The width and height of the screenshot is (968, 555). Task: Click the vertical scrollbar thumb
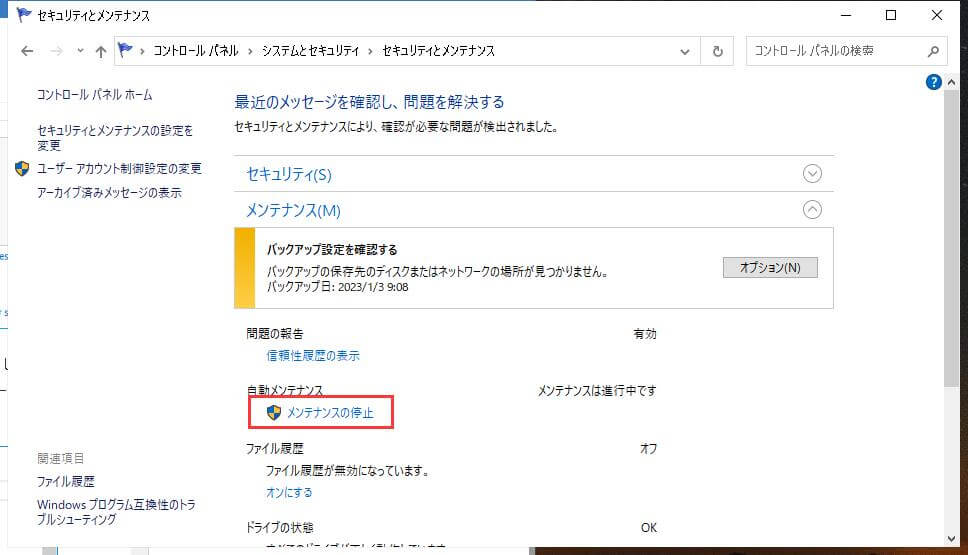click(951, 238)
